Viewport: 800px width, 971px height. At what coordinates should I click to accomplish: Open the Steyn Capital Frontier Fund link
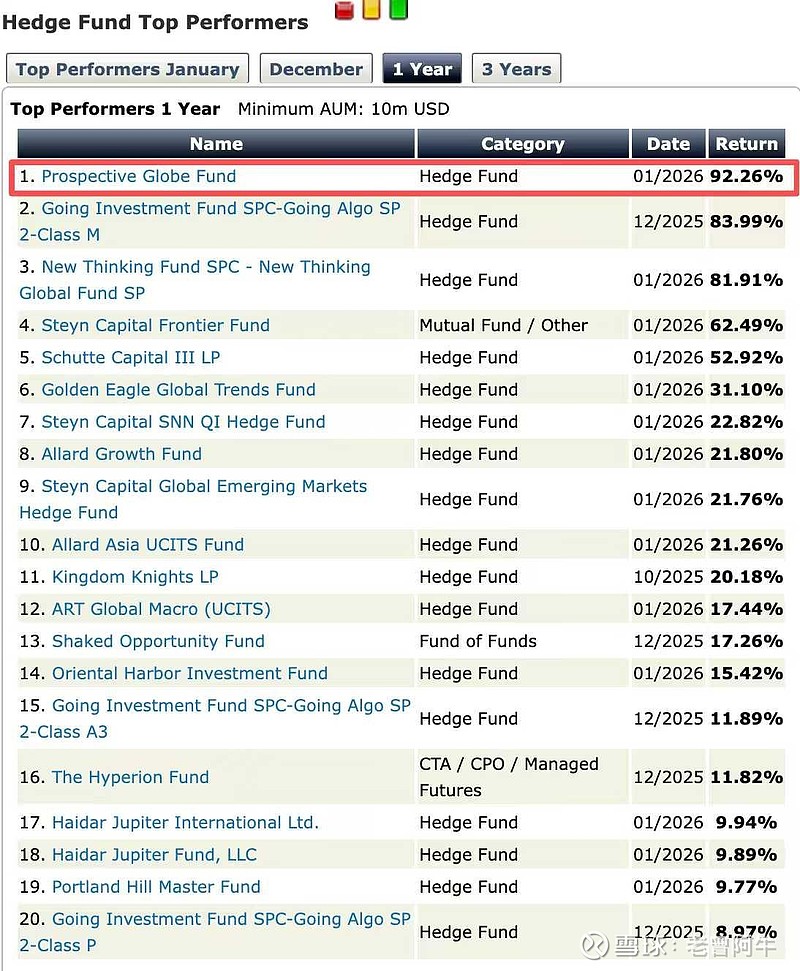coord(155,325)
